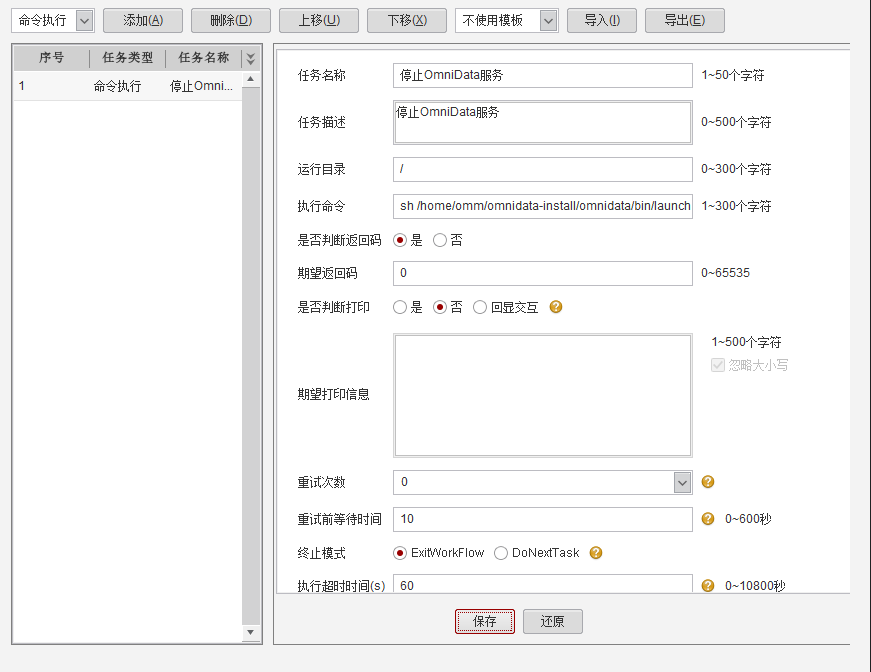Select 回显交互 radio option
Screen dimensions: 871x672
point(480,307)
